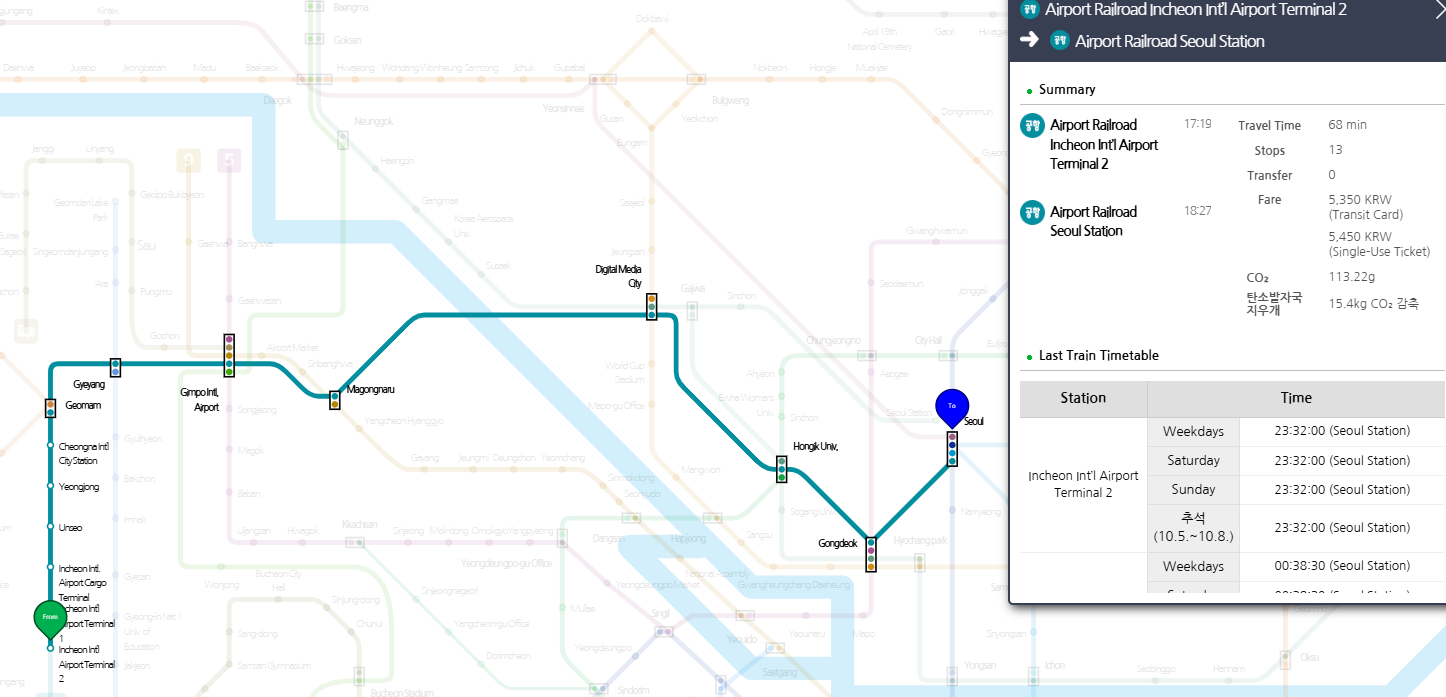1446x697 pixels.
Task: Click the Gyeyang station marker
Action: pyautogui.click(x=115, y=367)
